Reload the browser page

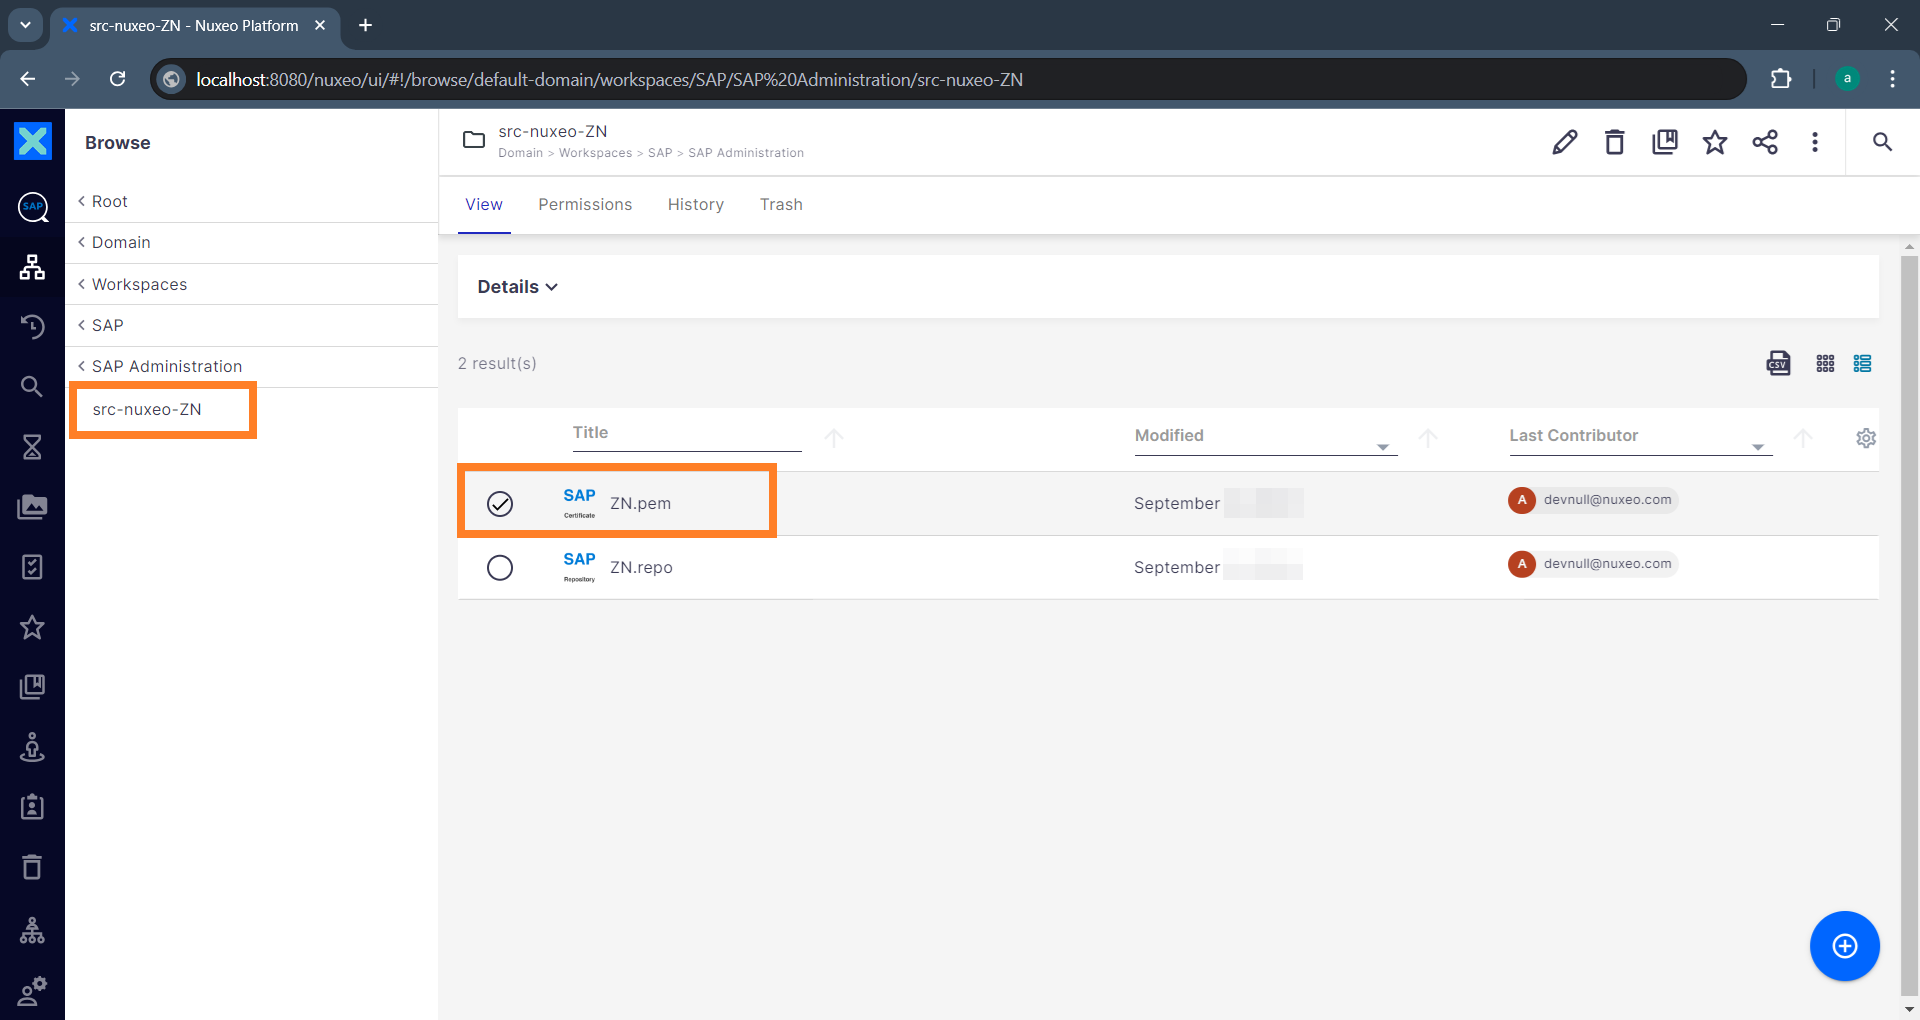click(x=117, y=79)
